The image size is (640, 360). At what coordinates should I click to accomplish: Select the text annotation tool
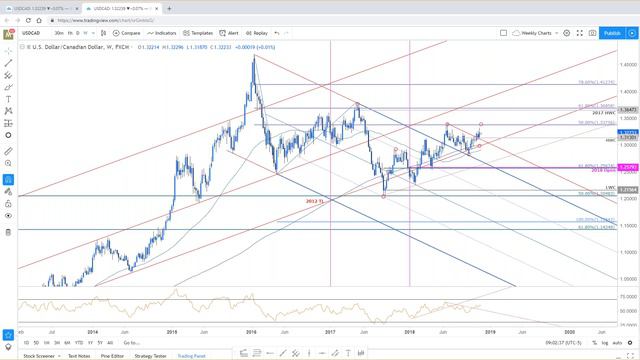8,99
